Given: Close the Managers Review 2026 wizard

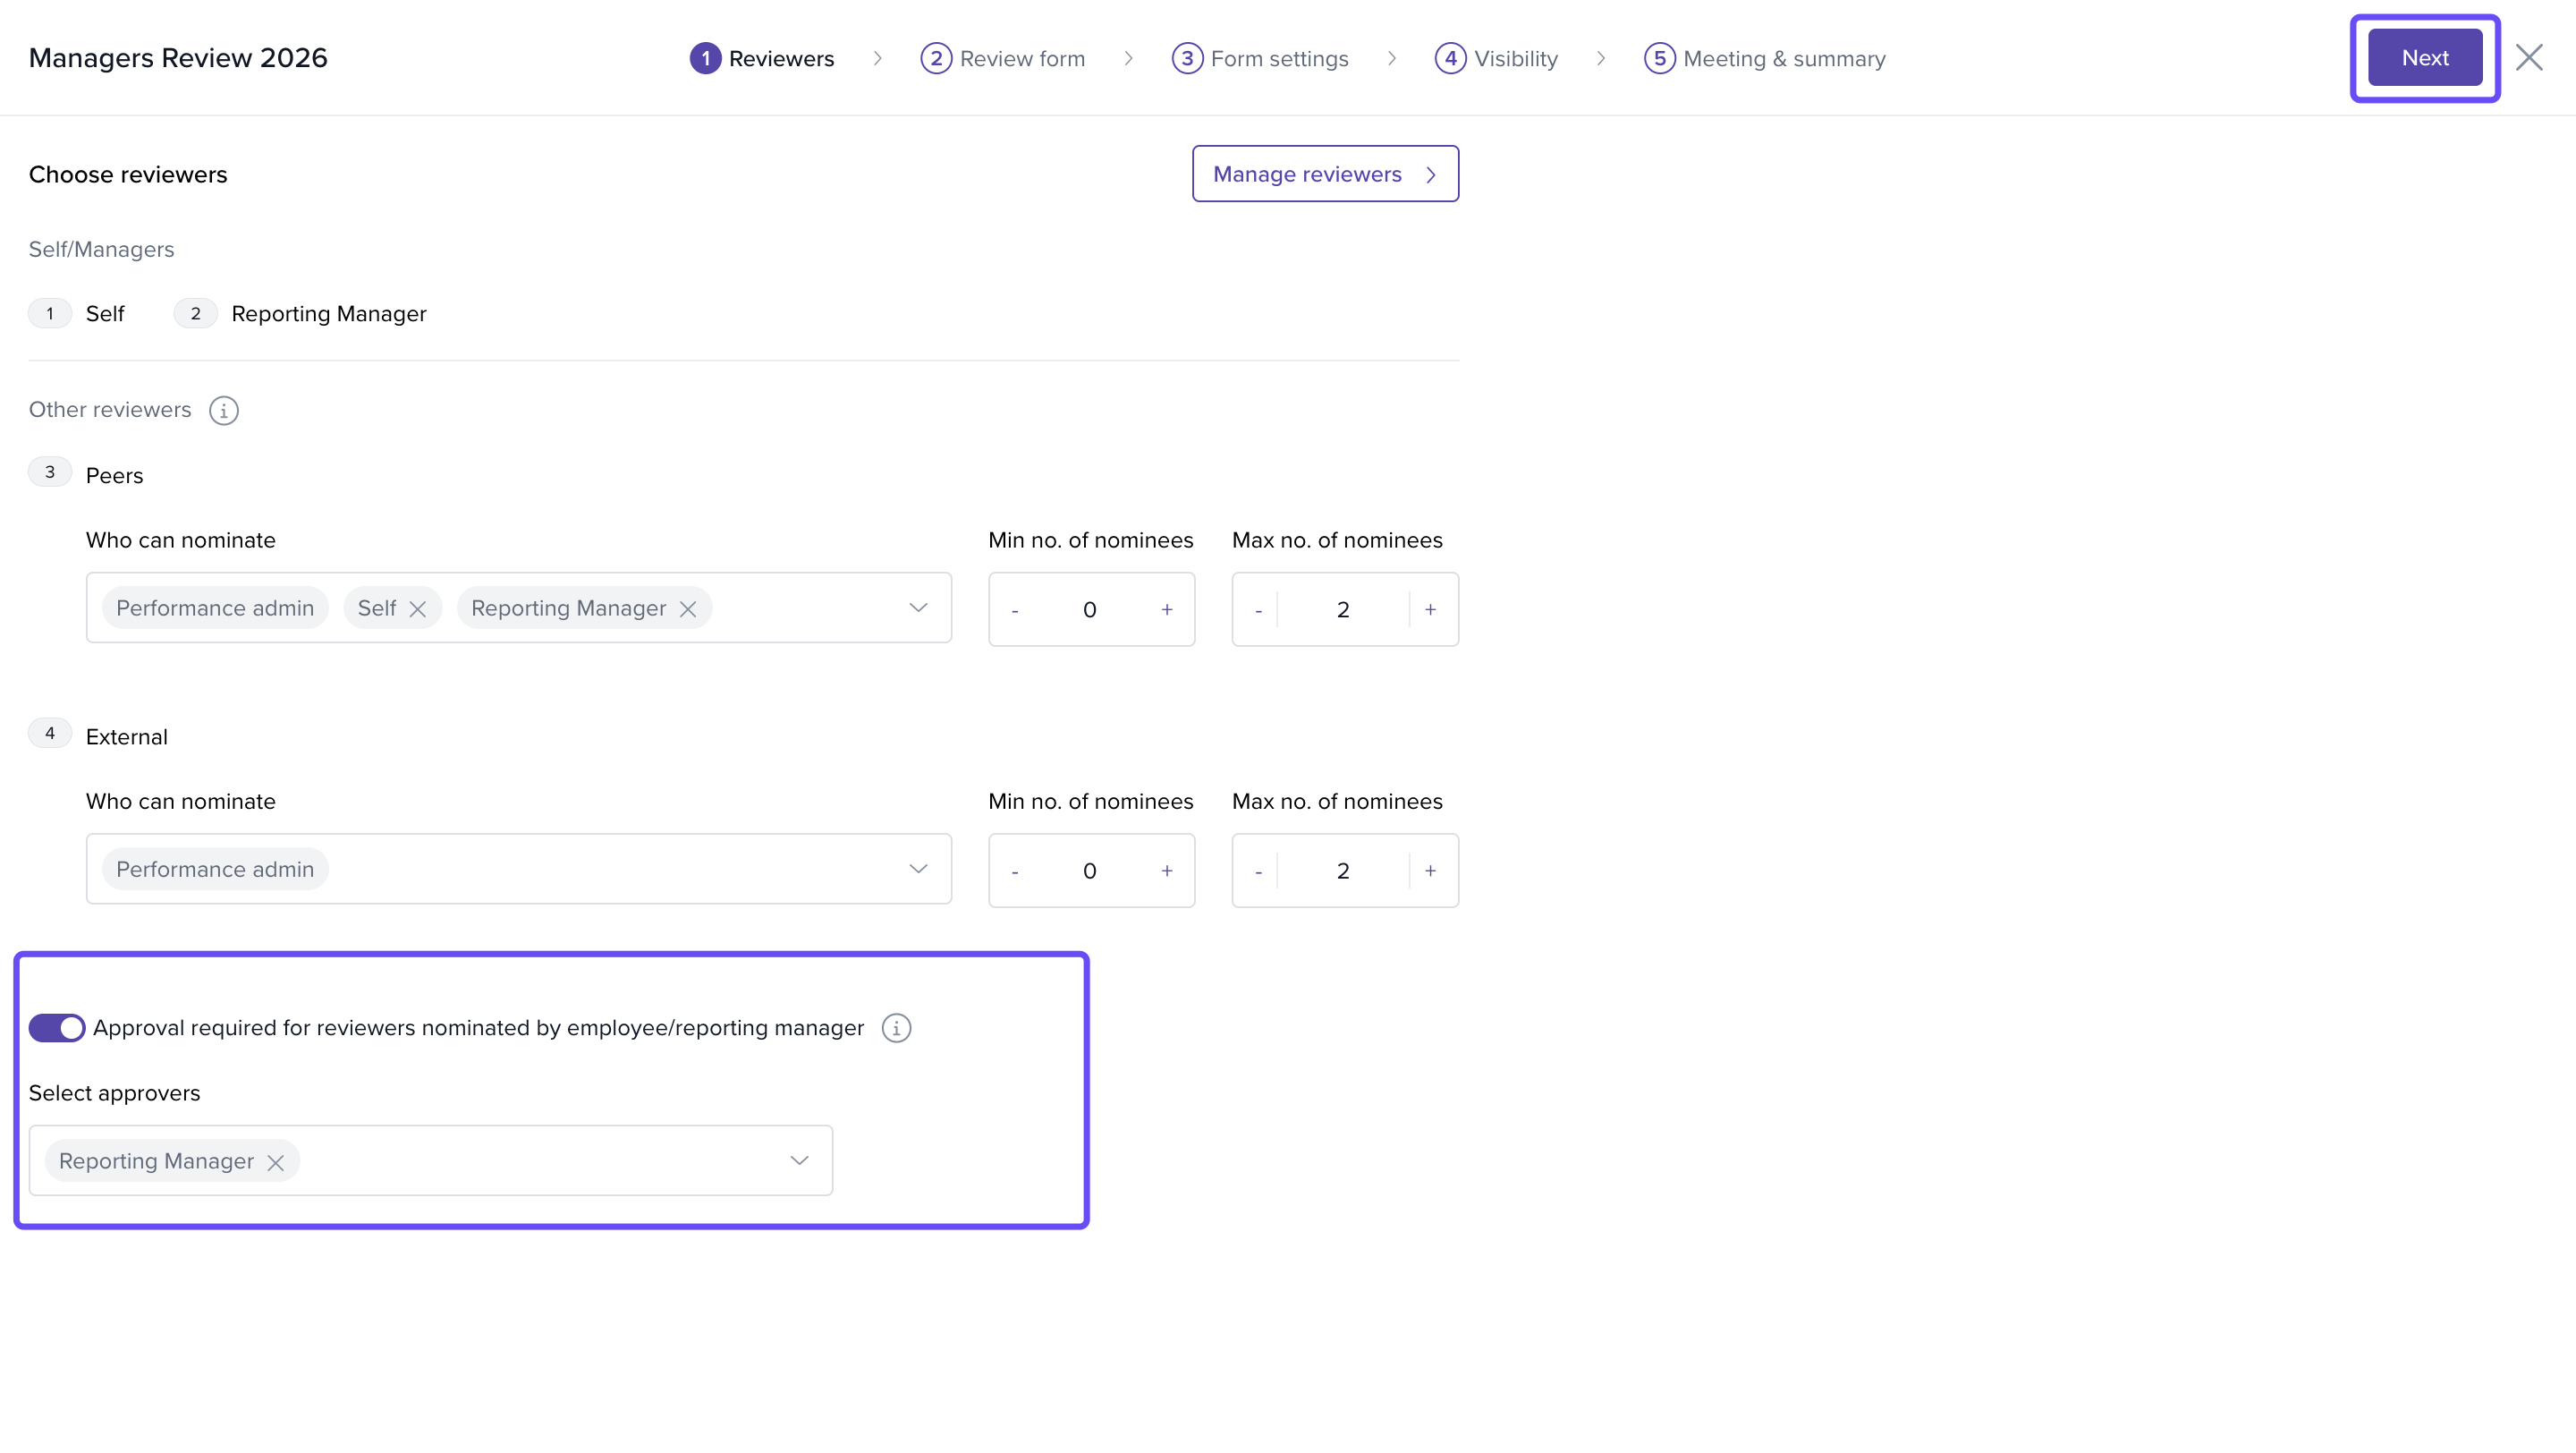Looking at the screenshot, I should coord(2529,58).
